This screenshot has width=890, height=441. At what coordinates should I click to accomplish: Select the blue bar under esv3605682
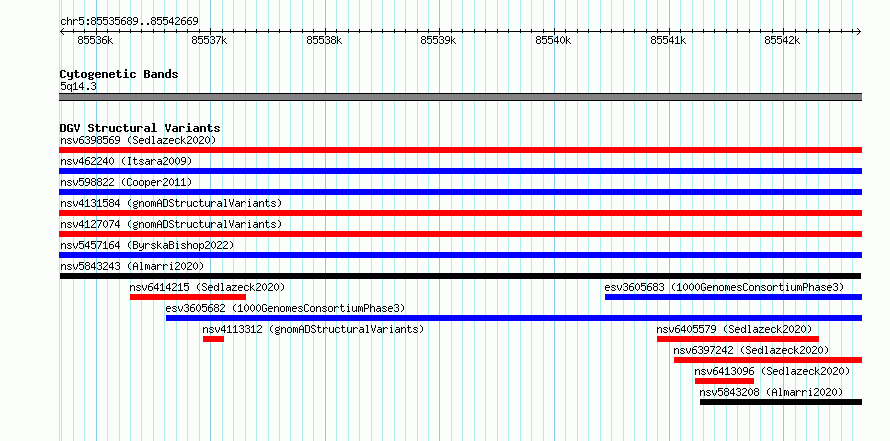click(514, 318)
